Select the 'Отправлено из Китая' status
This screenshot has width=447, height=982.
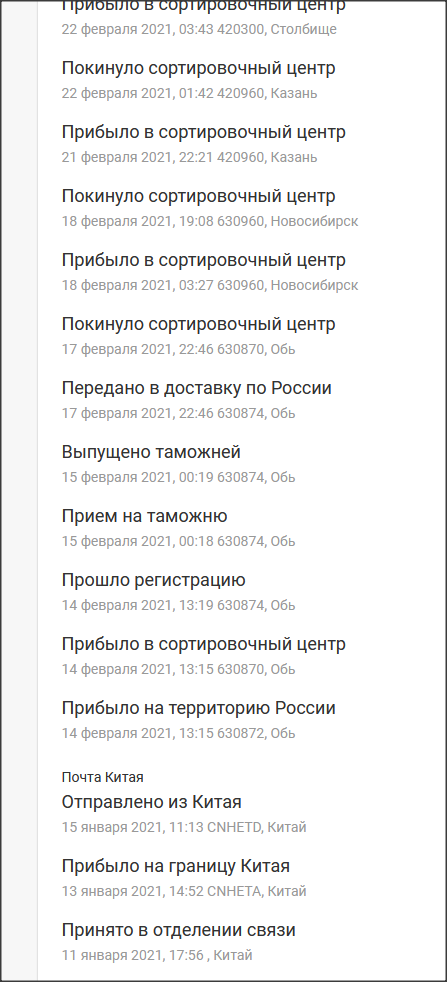[x=152, y=802]
